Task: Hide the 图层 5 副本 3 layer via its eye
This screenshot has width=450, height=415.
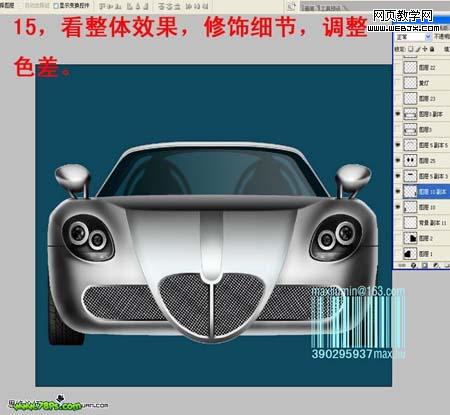Action: (397, 176)
